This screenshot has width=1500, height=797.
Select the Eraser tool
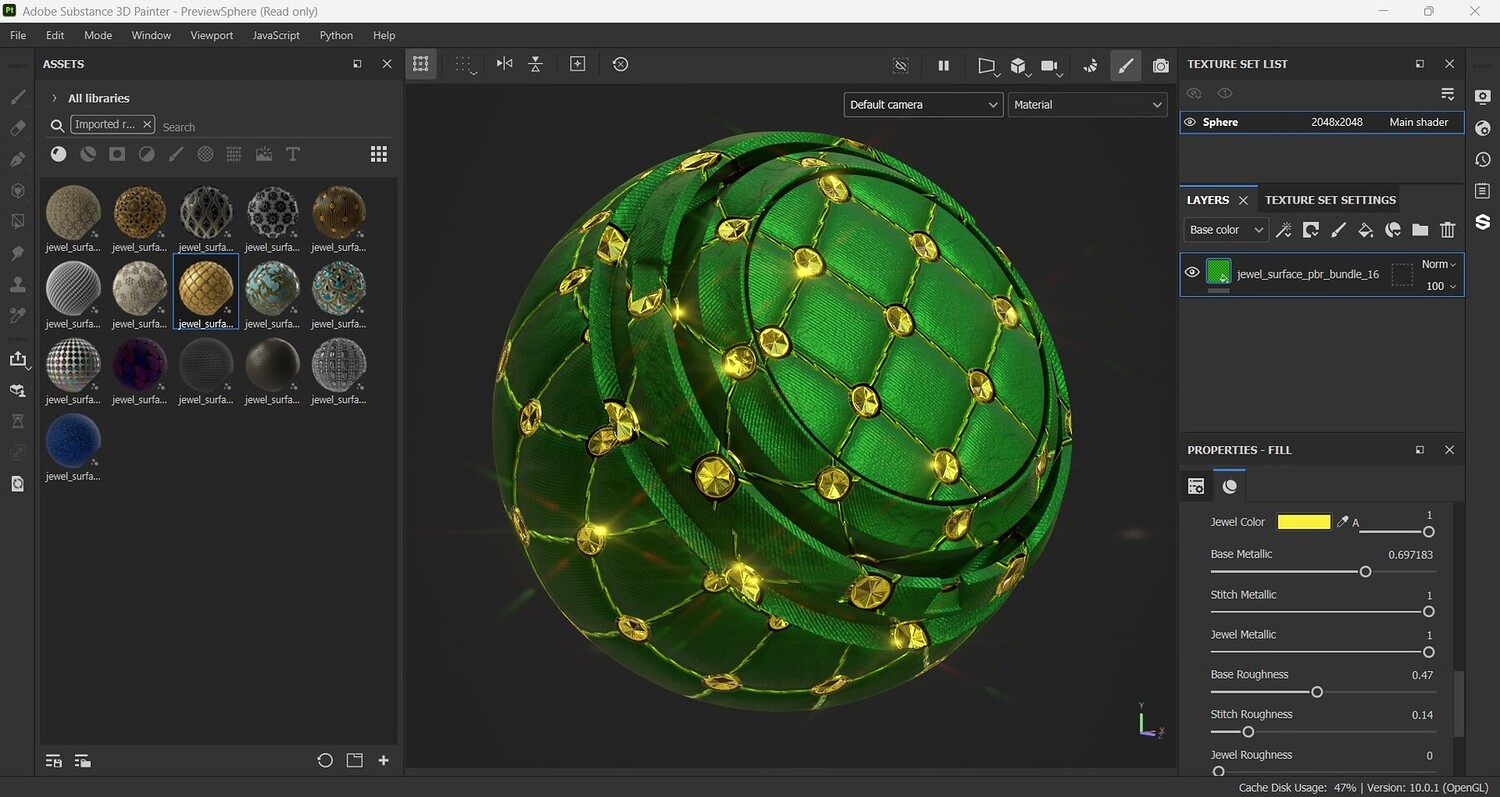pos(17,128)
